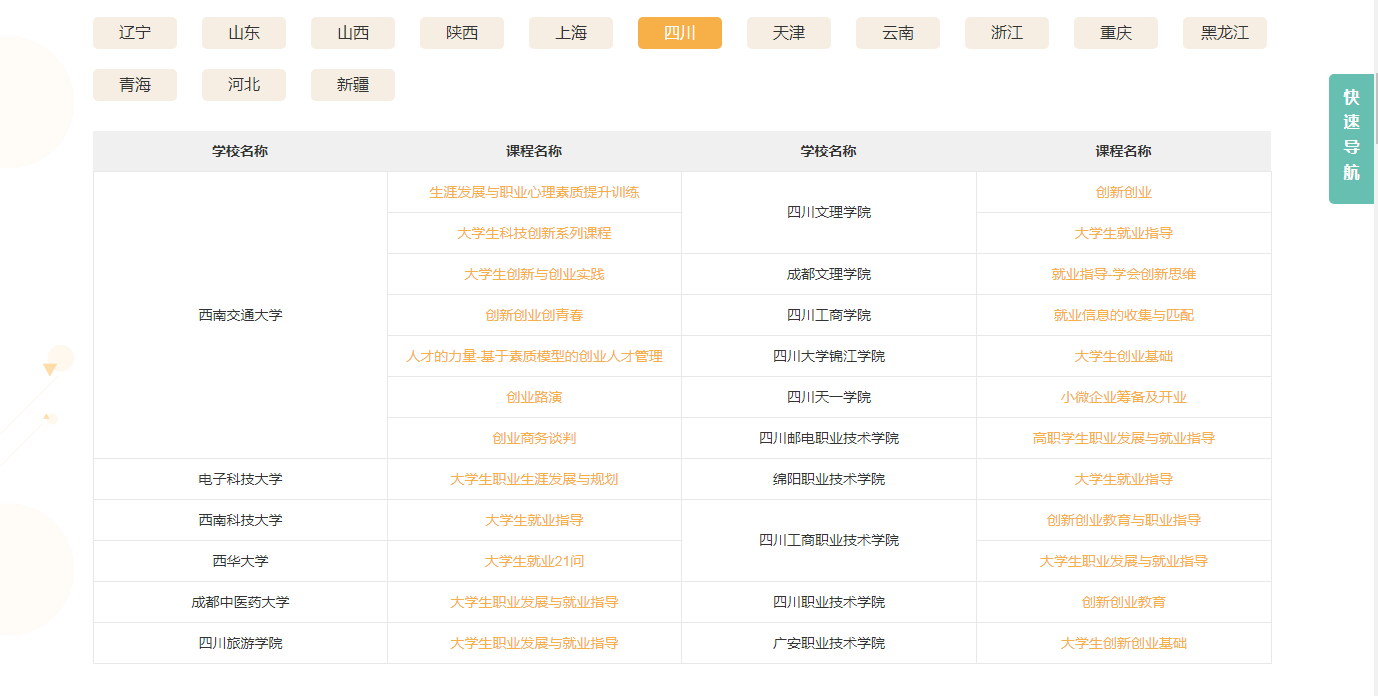Open the 黑龙江 province tab

tap(1224, 33)
